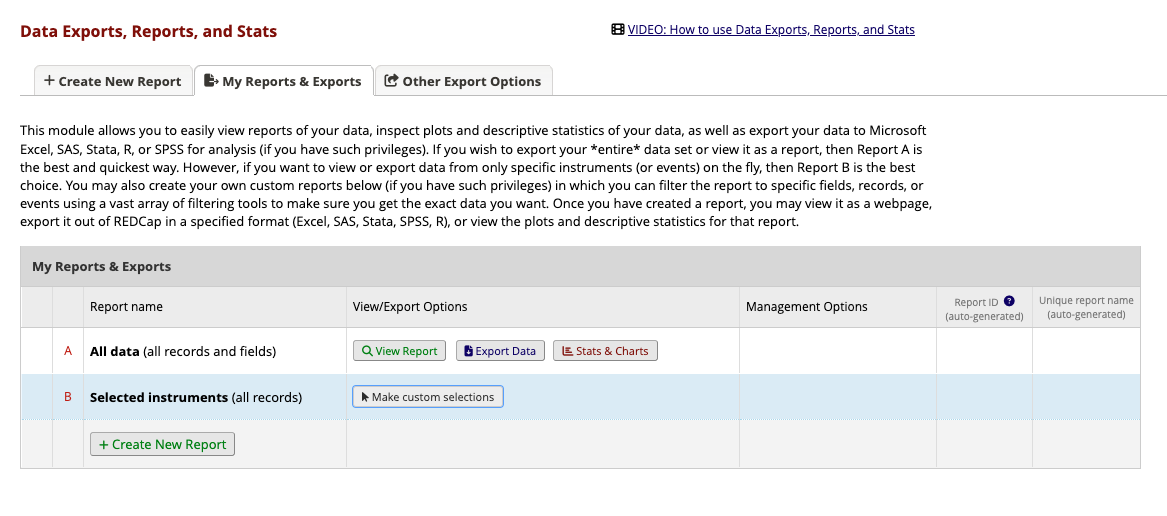This screenshot has height=516, width=1167.
Task: Open the Other Export Options tab
Action: pyautogui.click(x=463, y=81)
